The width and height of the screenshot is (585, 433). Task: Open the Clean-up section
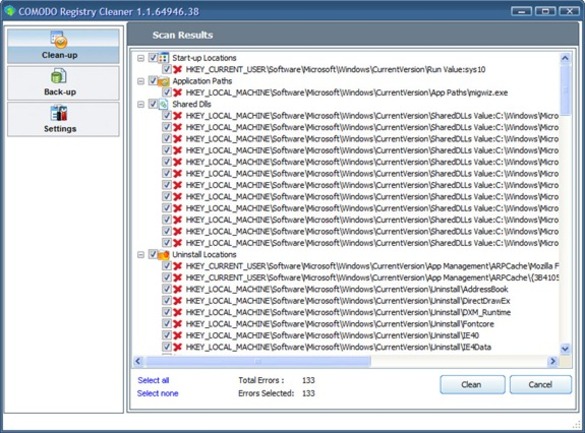tap(63, 46)
